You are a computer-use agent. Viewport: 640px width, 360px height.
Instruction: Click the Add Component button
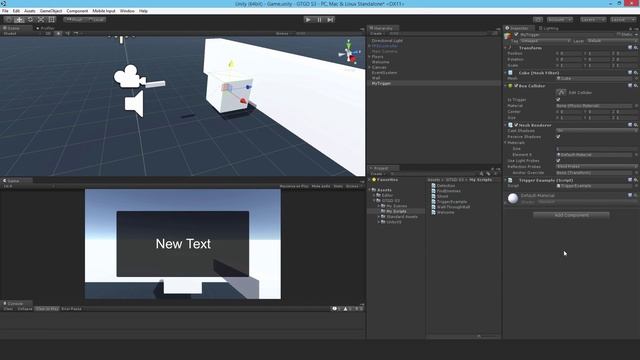tap(571, 215)
